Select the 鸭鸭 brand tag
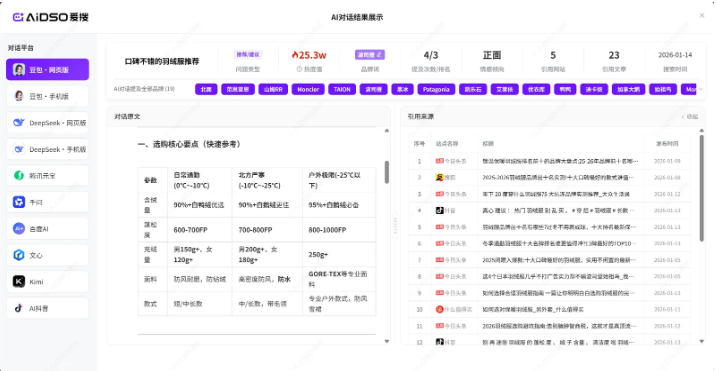The height and width of the screenshot is (371, 717). [x=565, y=89]
